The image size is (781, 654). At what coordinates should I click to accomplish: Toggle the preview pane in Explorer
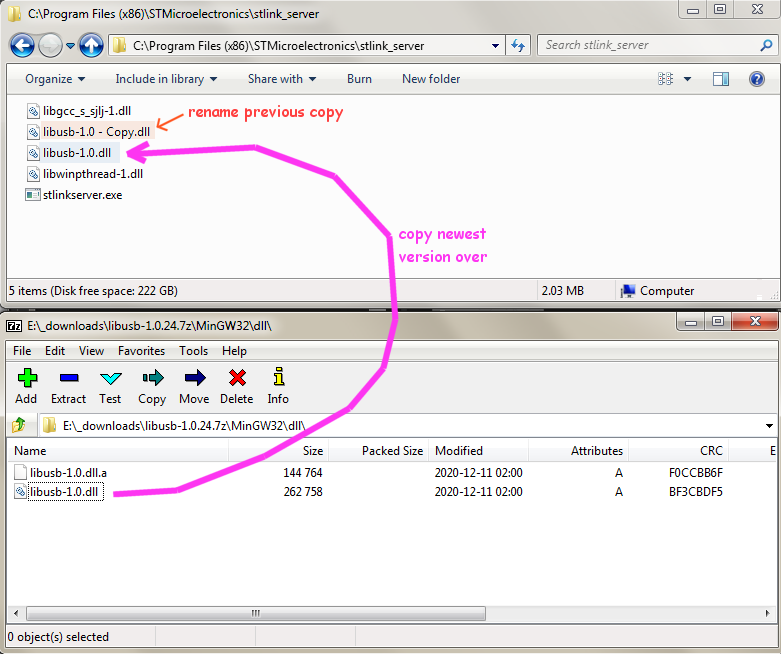point(721,79)
